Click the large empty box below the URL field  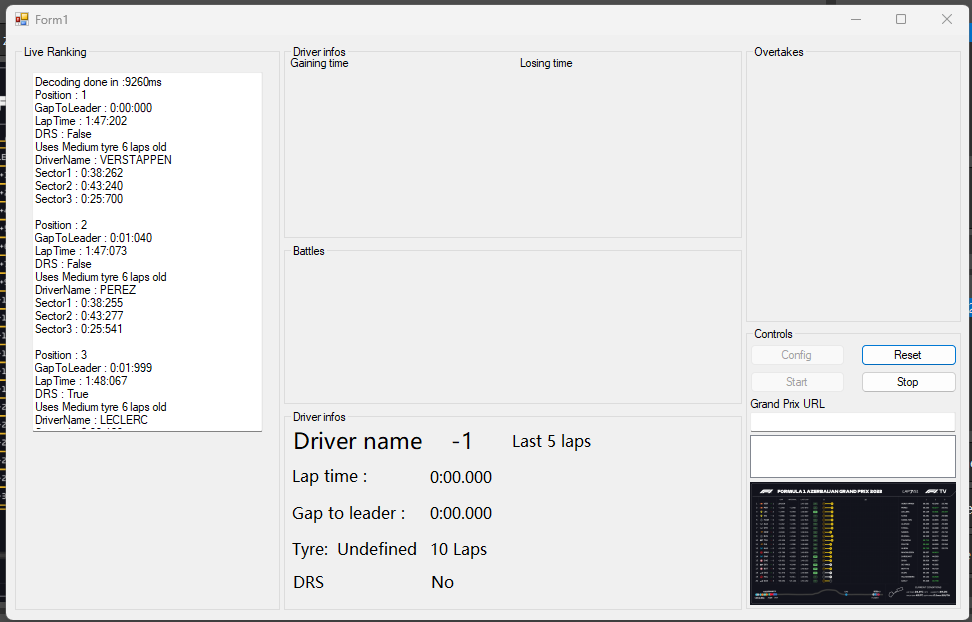(x=852, y=456)
